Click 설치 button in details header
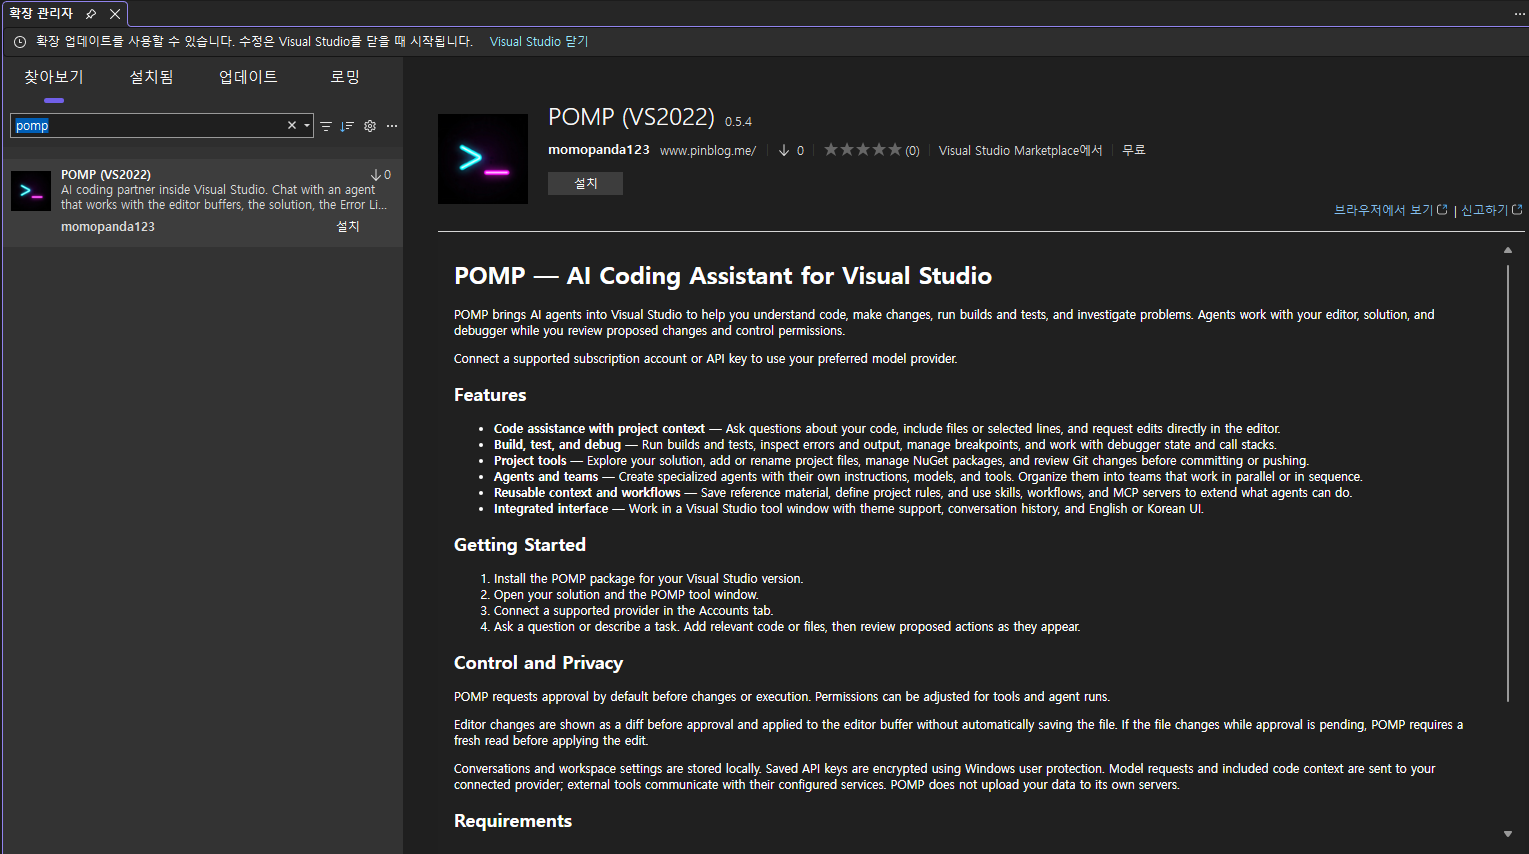 pyautogui.click(x=585, y=183)
